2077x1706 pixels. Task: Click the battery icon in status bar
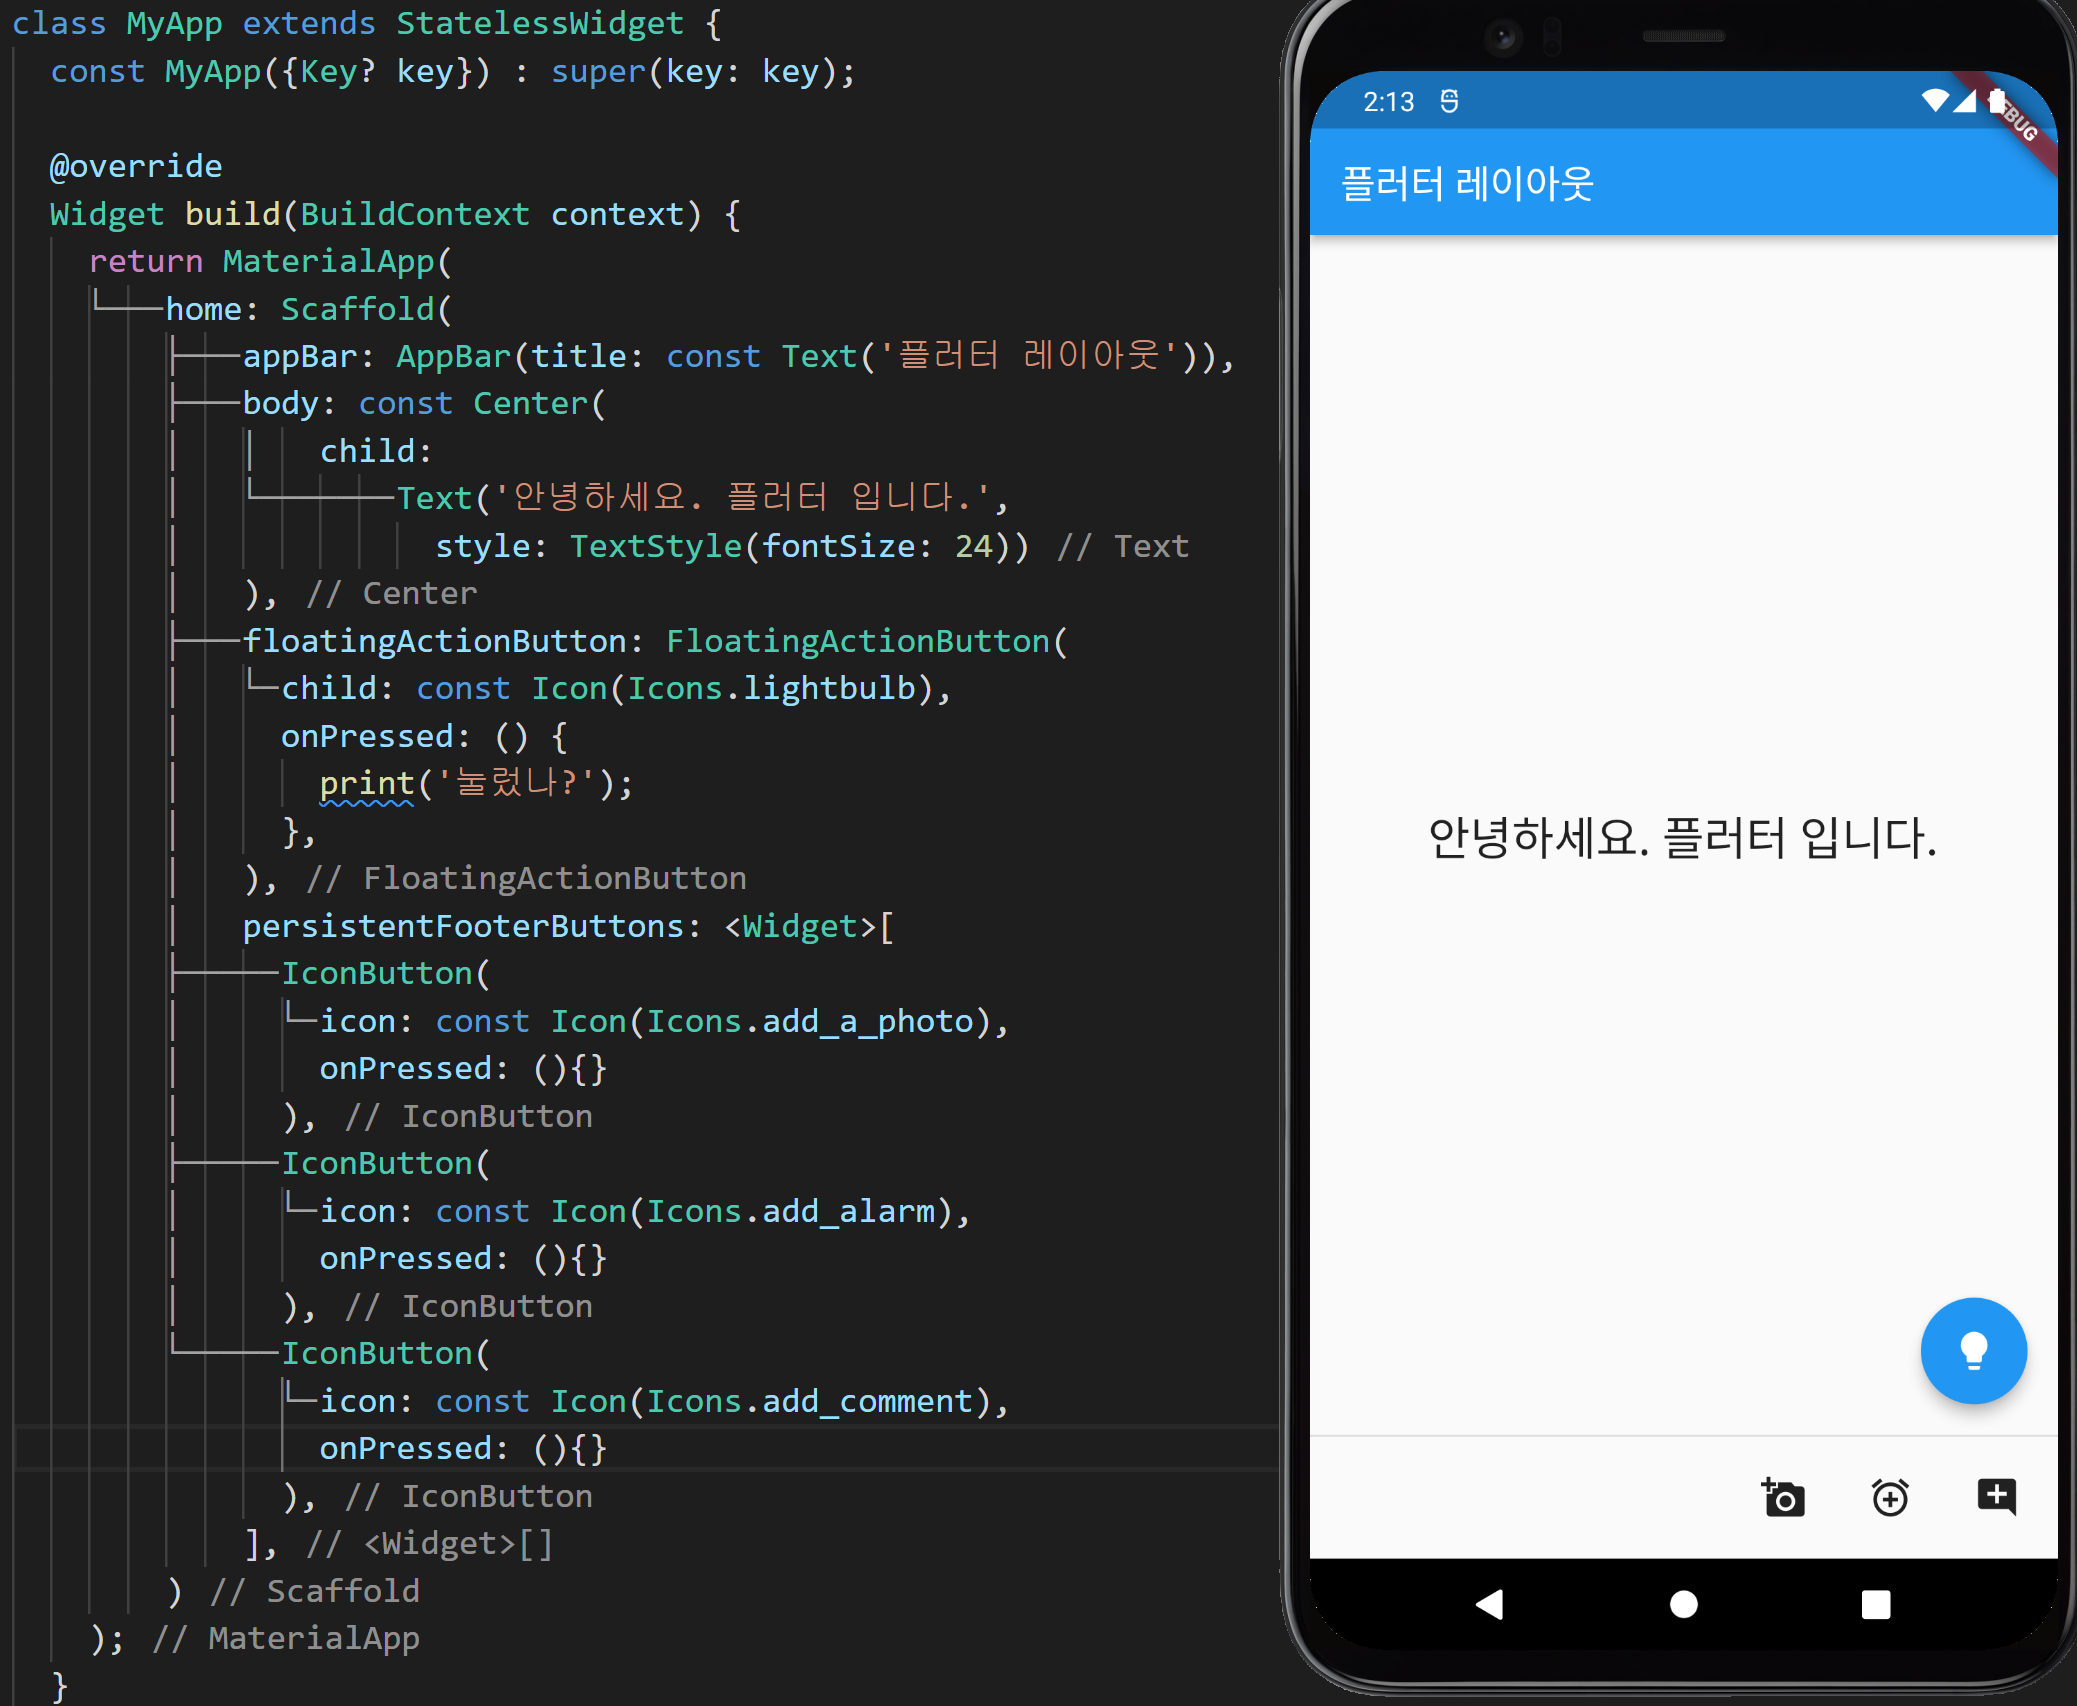(x=1996, y=100)
